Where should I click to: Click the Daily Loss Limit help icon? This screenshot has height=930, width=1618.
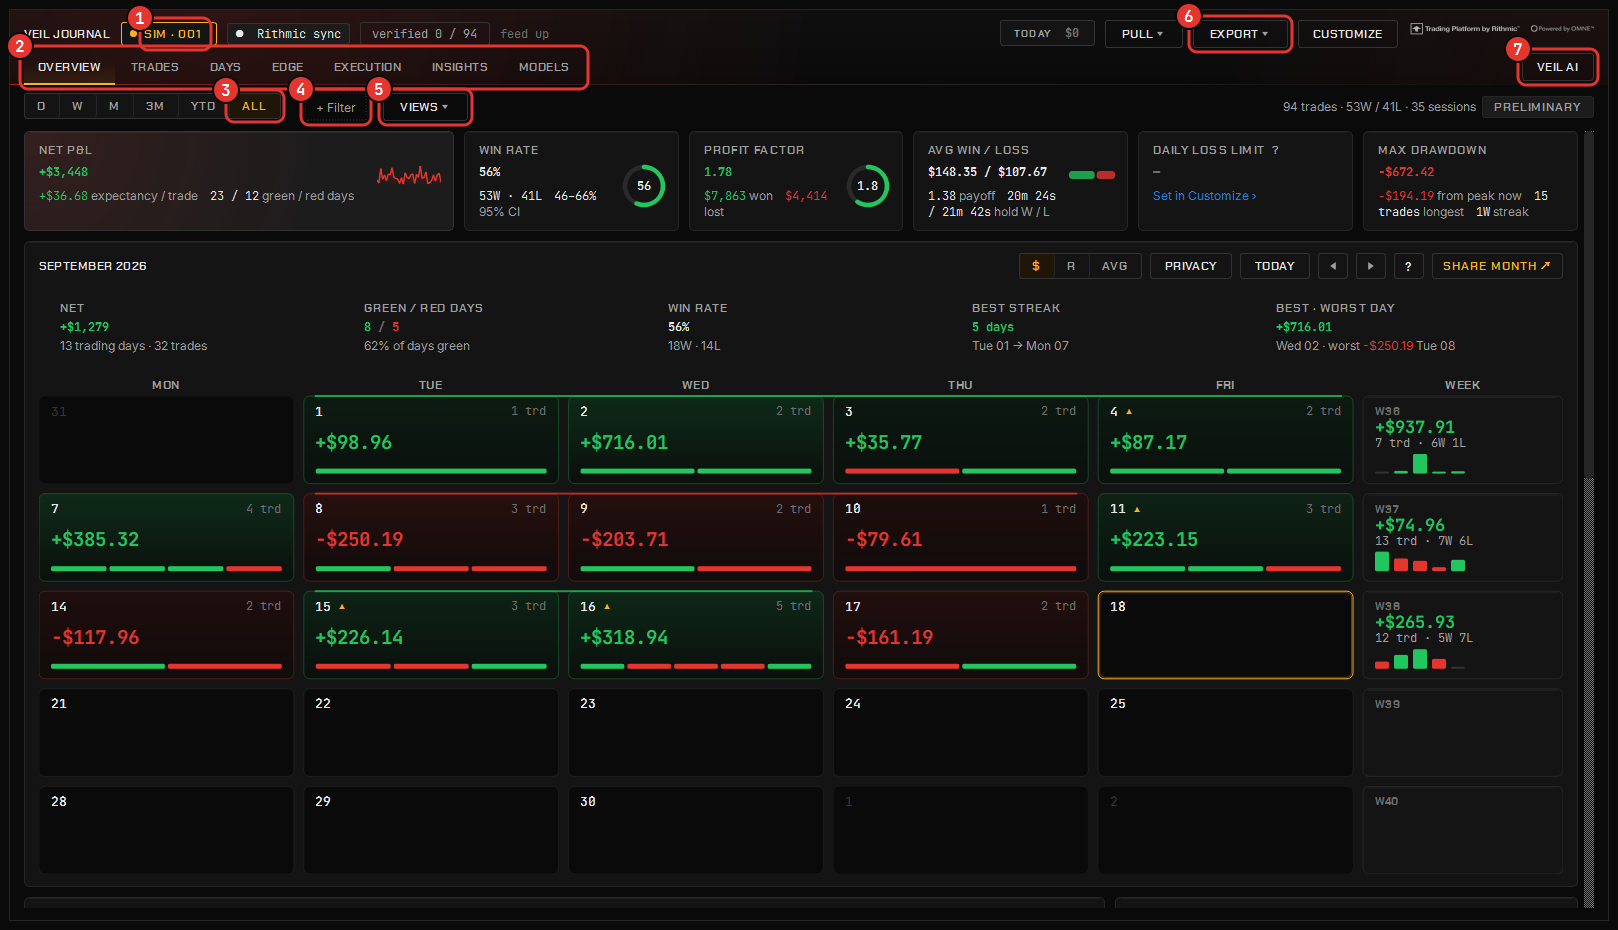coord(1275,150)
